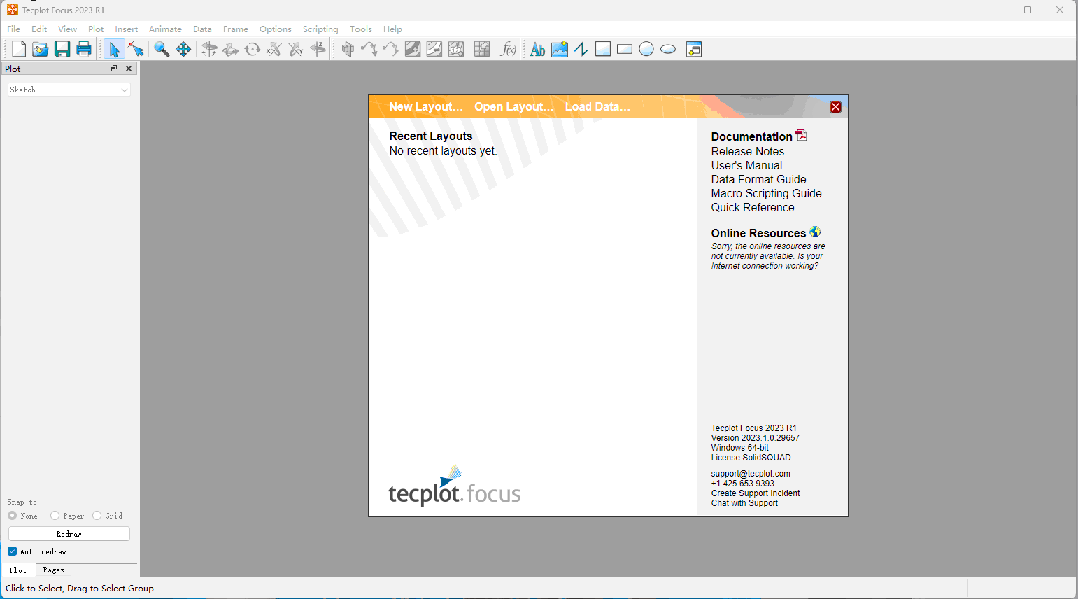
Task: Open the View menu
Action: pos(67,29)
